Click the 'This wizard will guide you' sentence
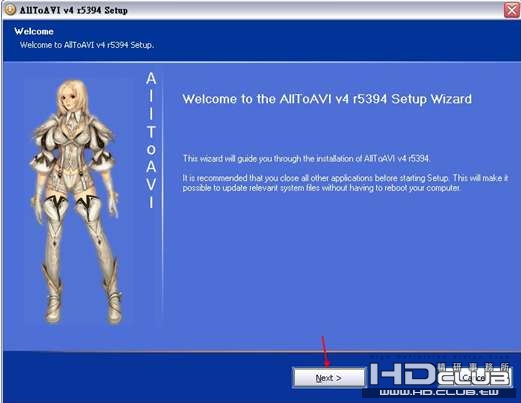 [306, 158]
